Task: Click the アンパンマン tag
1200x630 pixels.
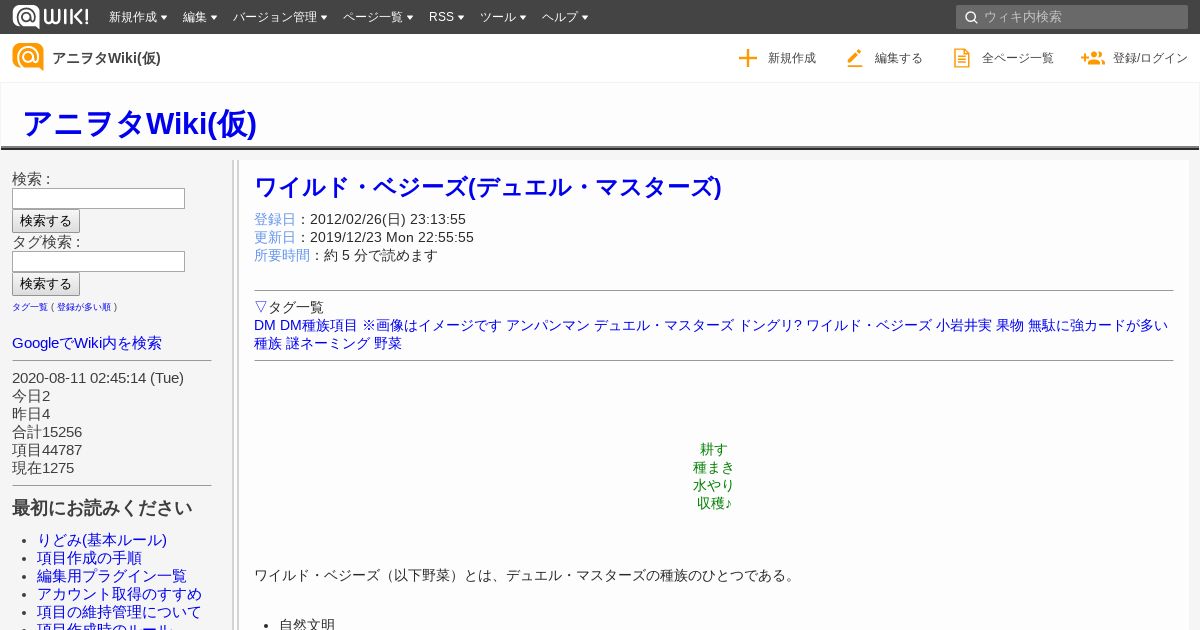Action: pyautogui.click(x=548, y=325)
